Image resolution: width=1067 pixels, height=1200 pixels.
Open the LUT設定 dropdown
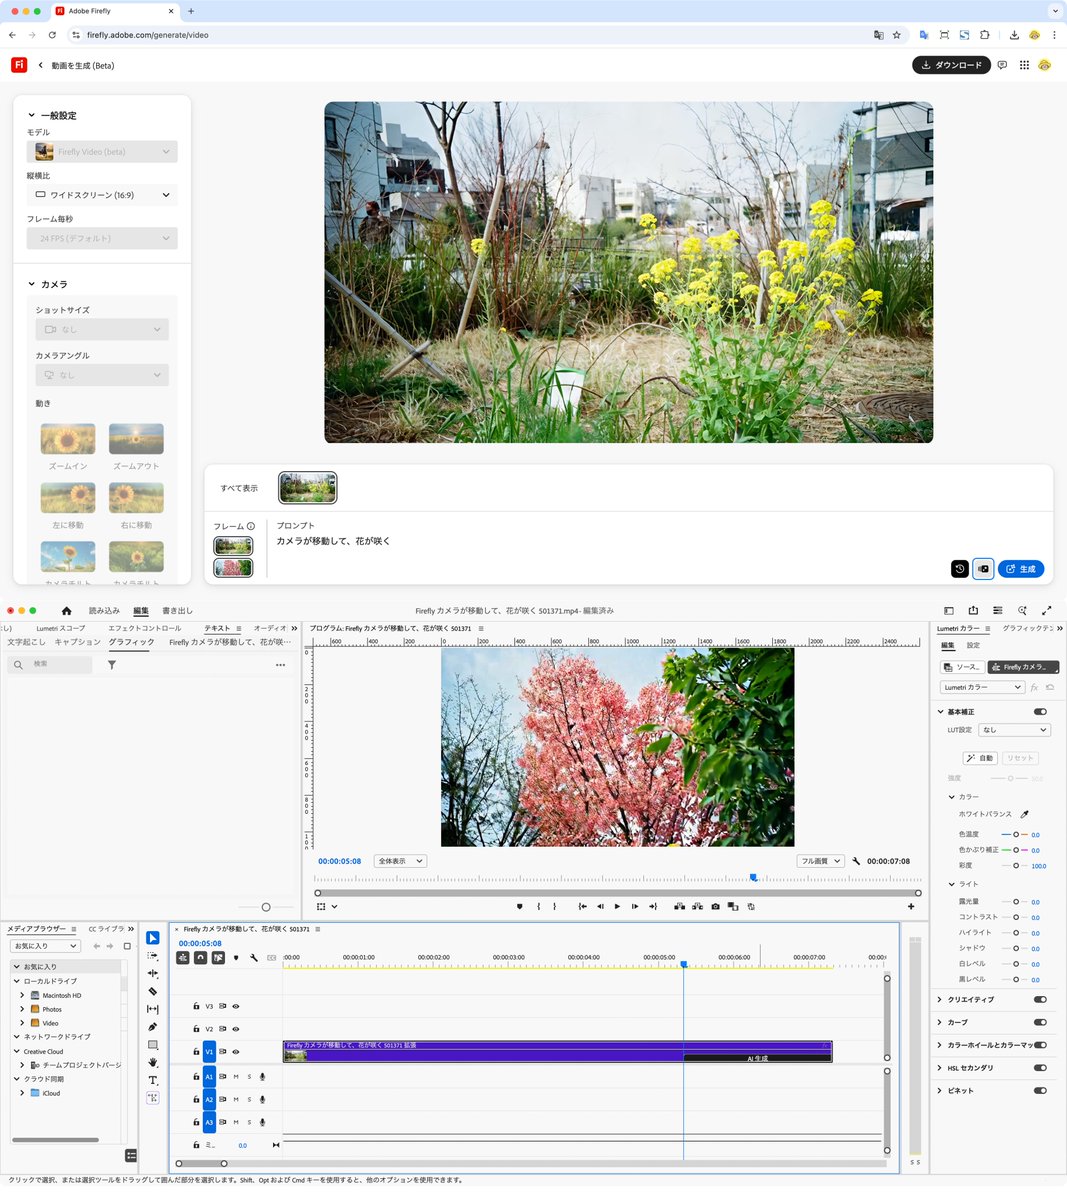1013,730
